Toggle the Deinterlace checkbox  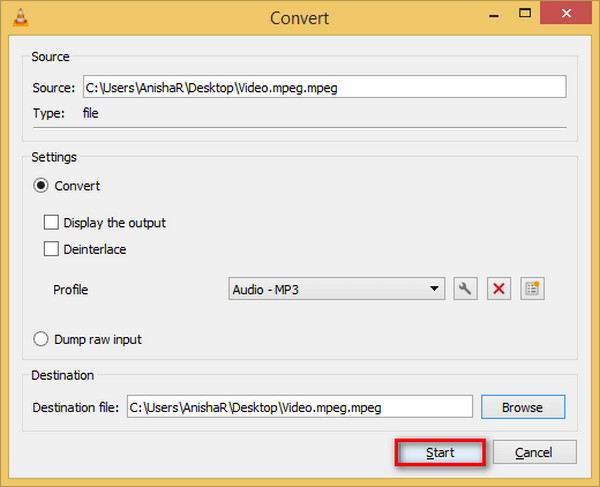(51, 249)
